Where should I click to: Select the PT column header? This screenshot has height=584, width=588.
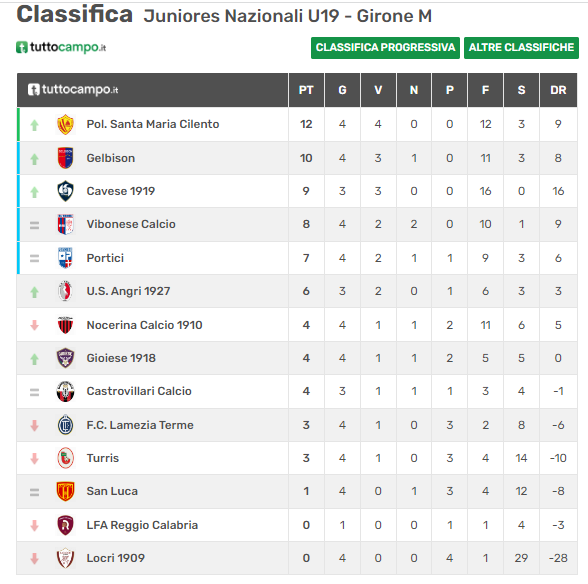pyautogui.click(x=306, y=90)
